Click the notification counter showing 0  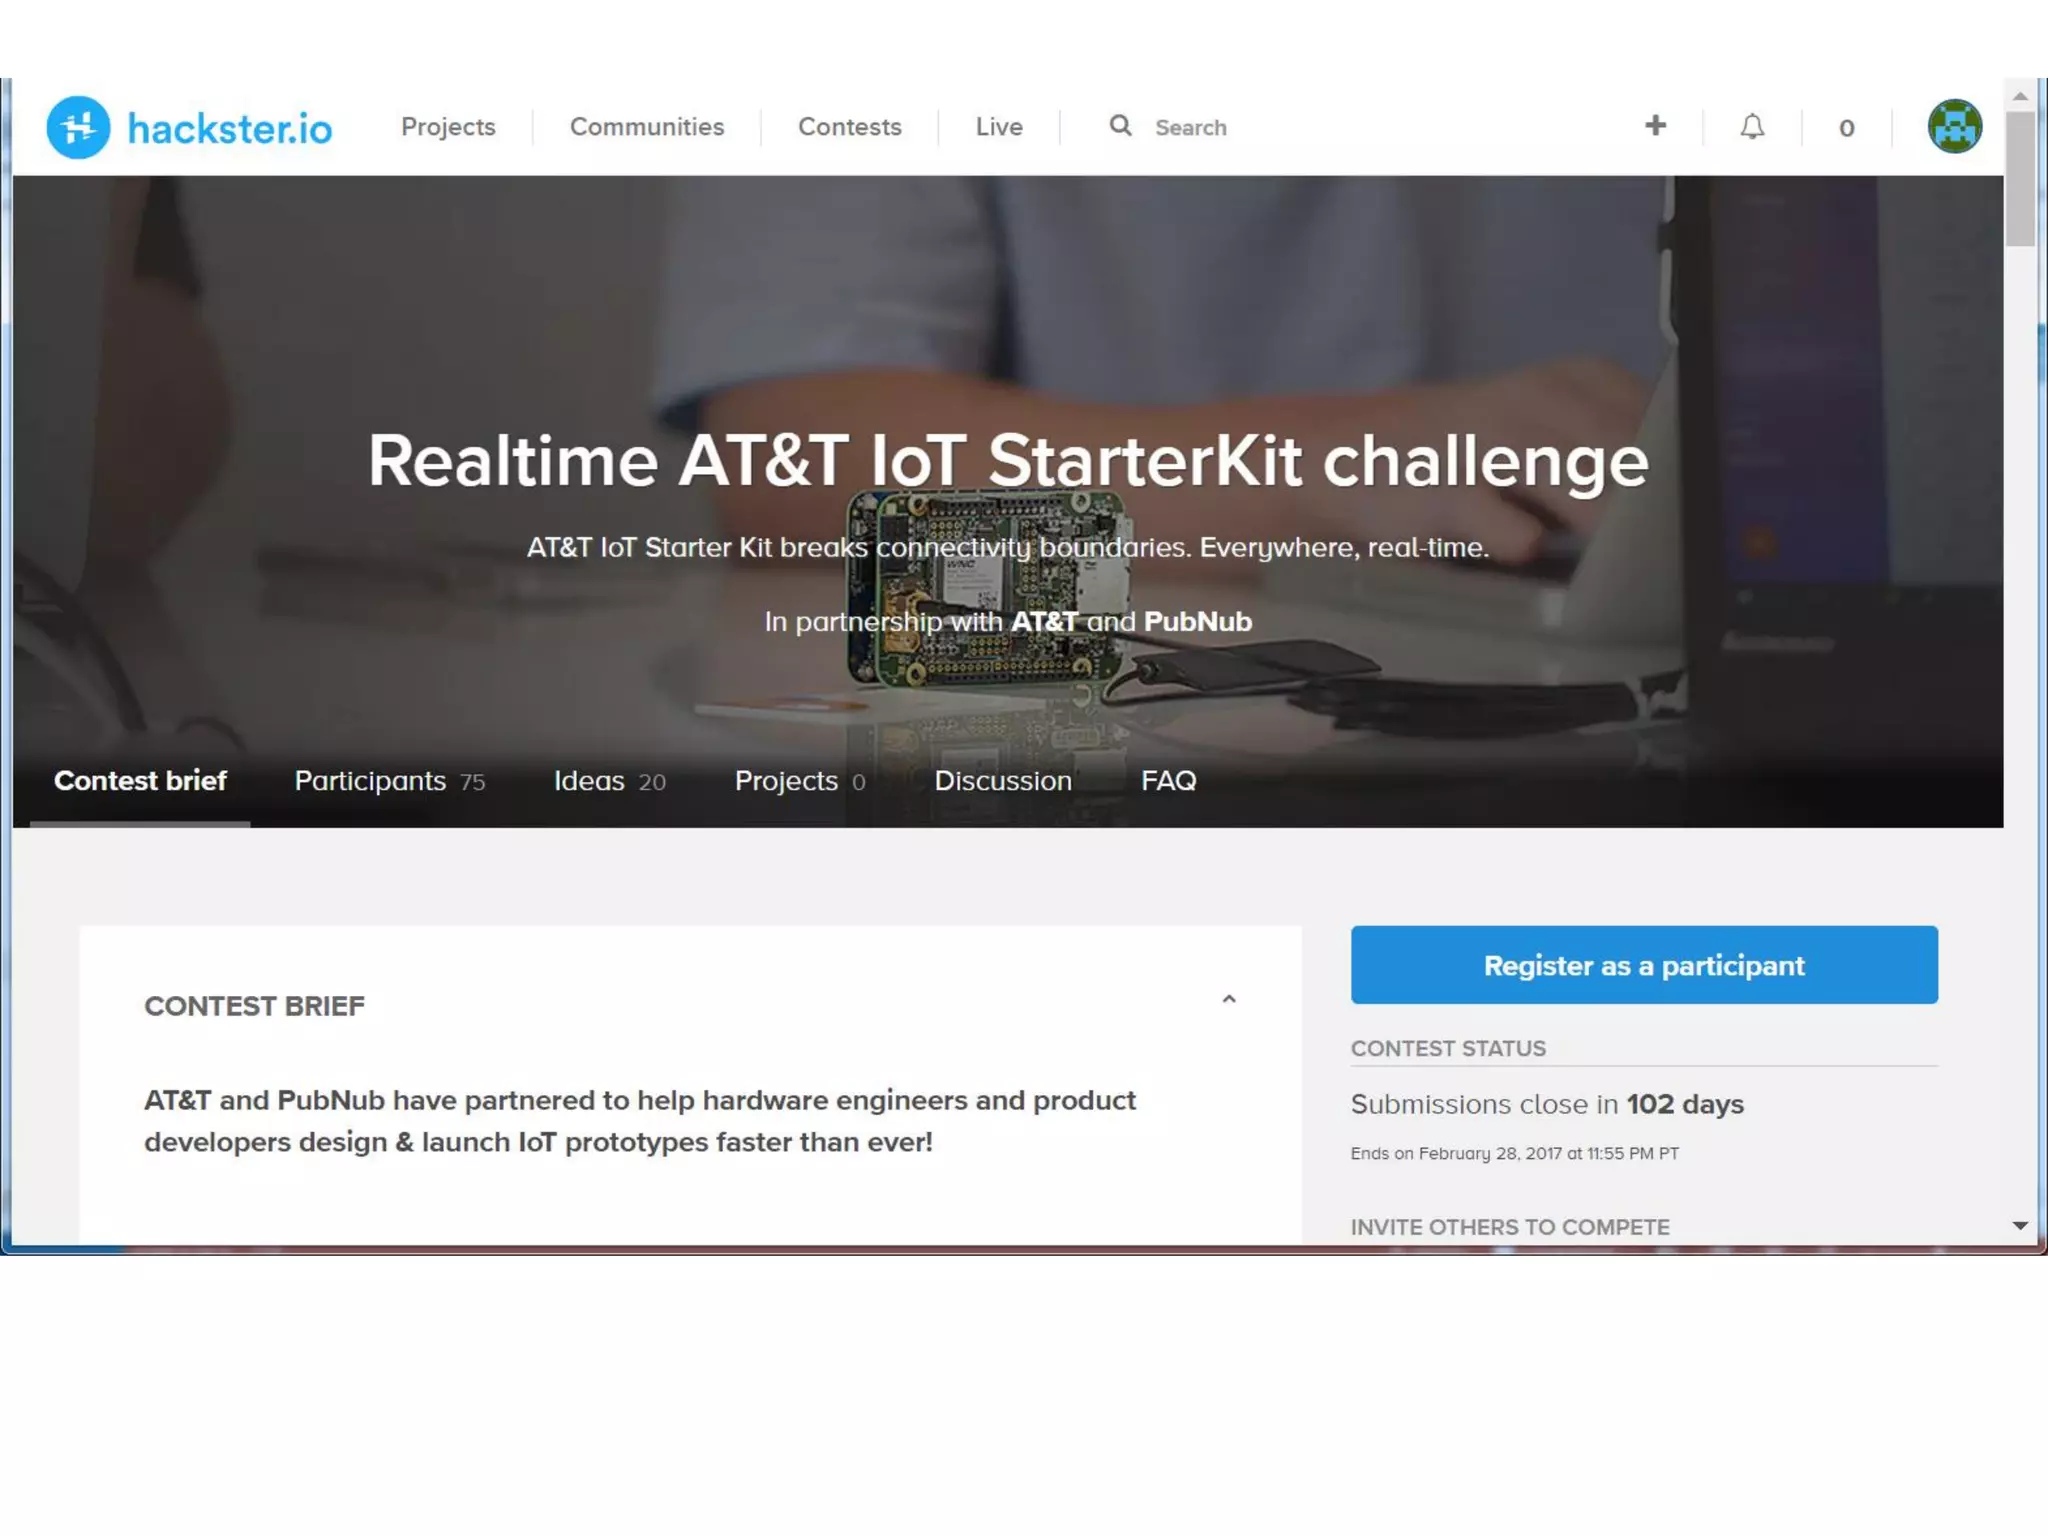point(1846,128)
